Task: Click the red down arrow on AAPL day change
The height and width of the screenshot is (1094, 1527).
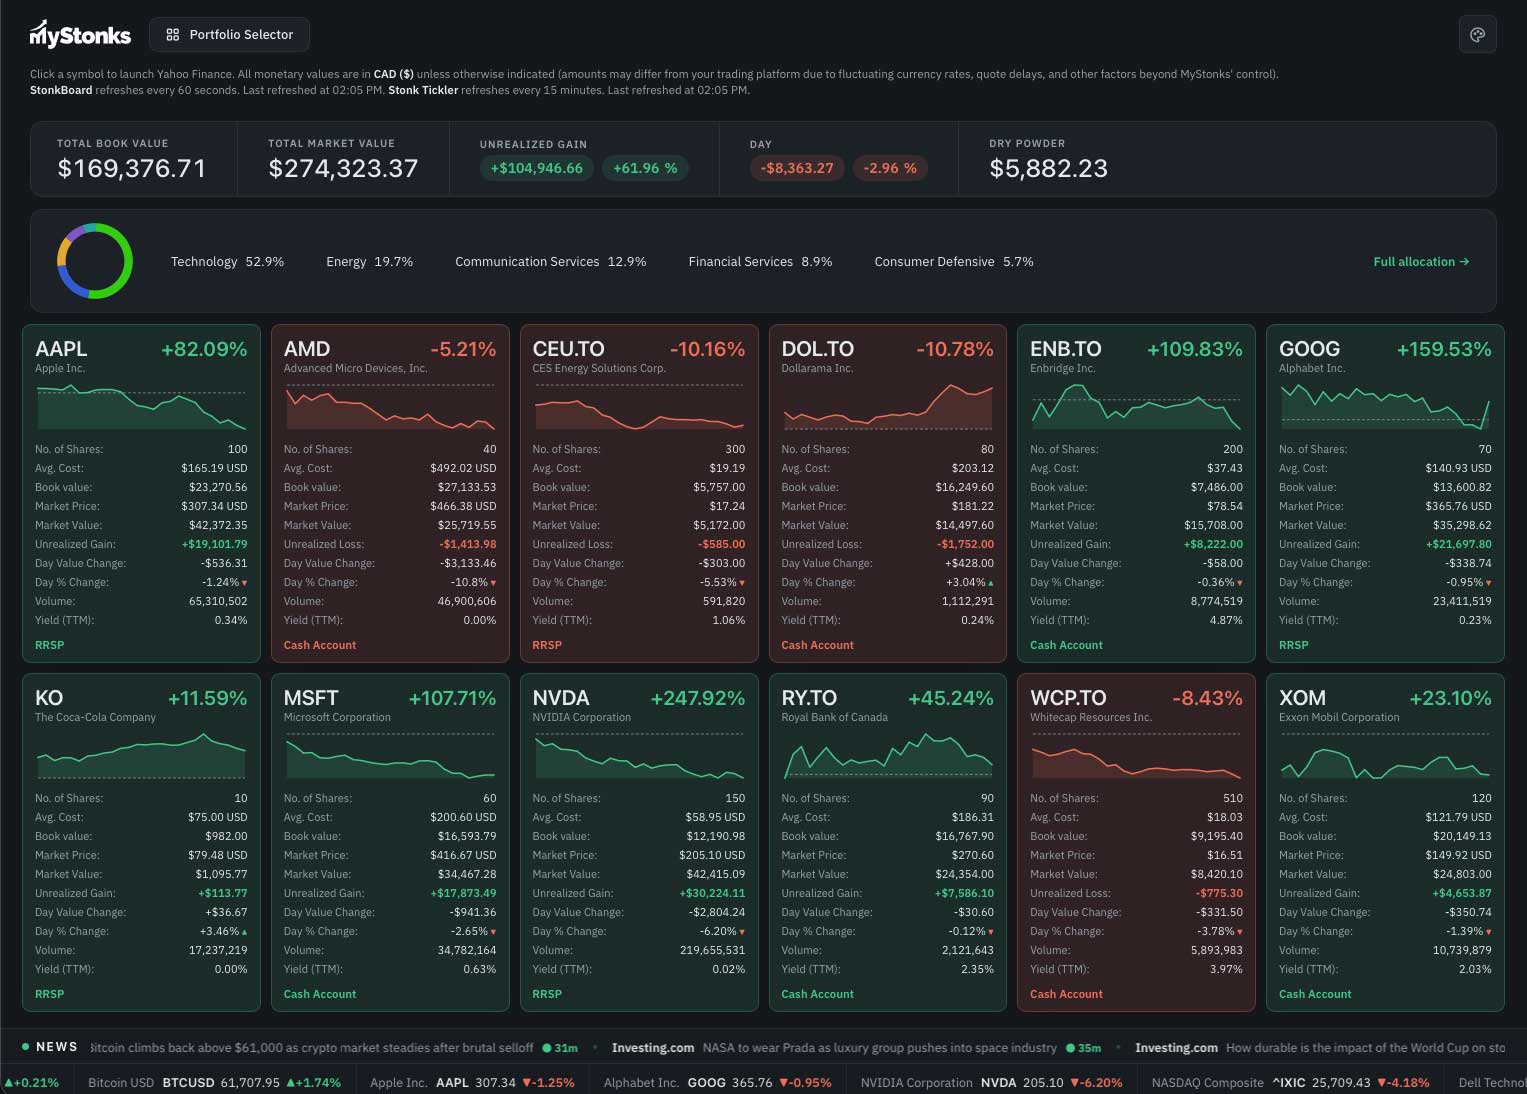Action: pos(244,583)
